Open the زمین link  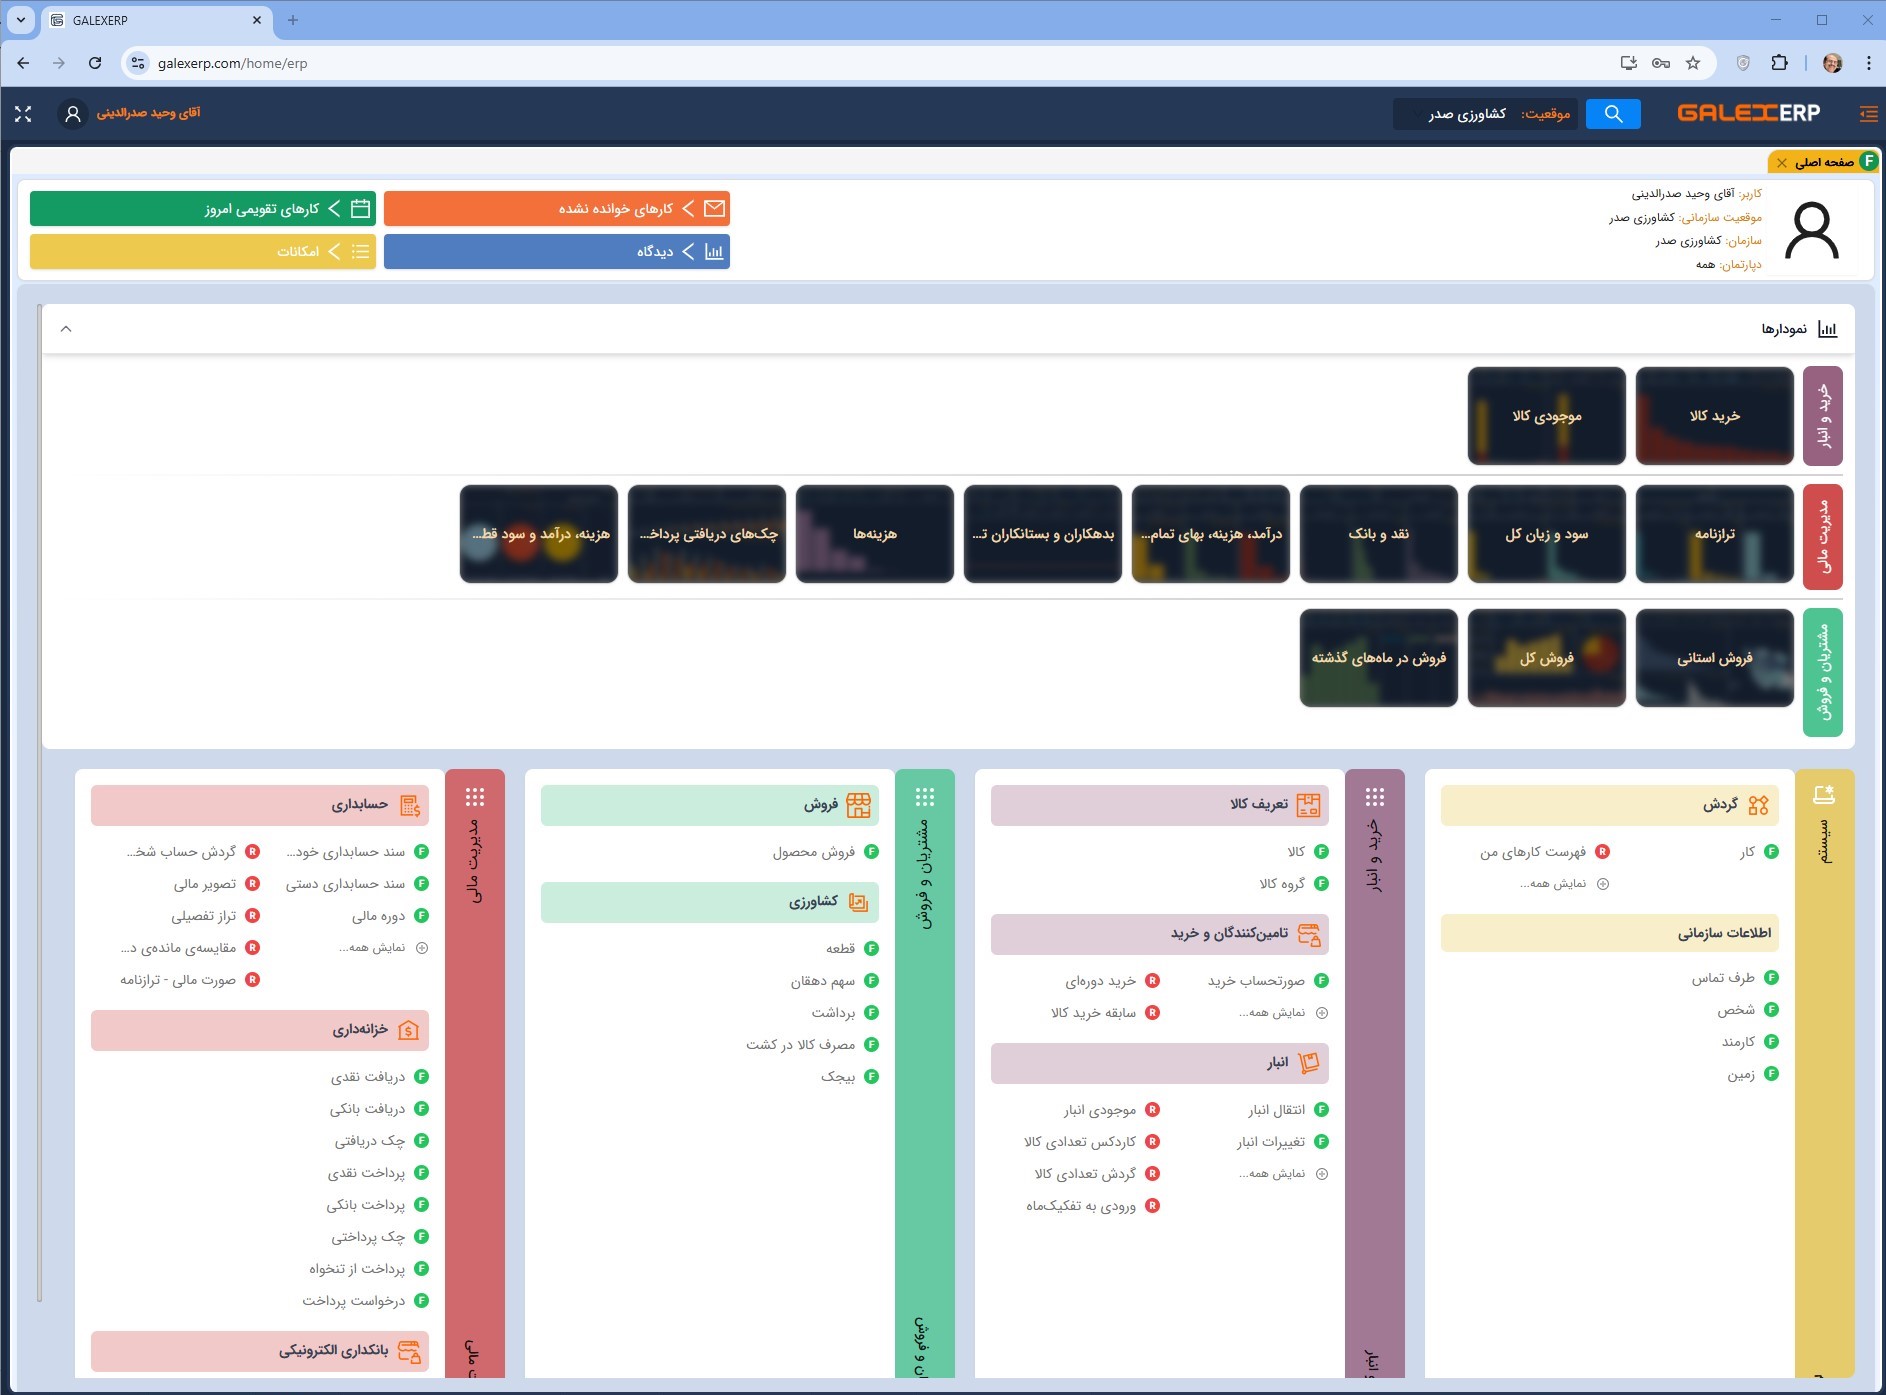[x=1752, y=1074]
